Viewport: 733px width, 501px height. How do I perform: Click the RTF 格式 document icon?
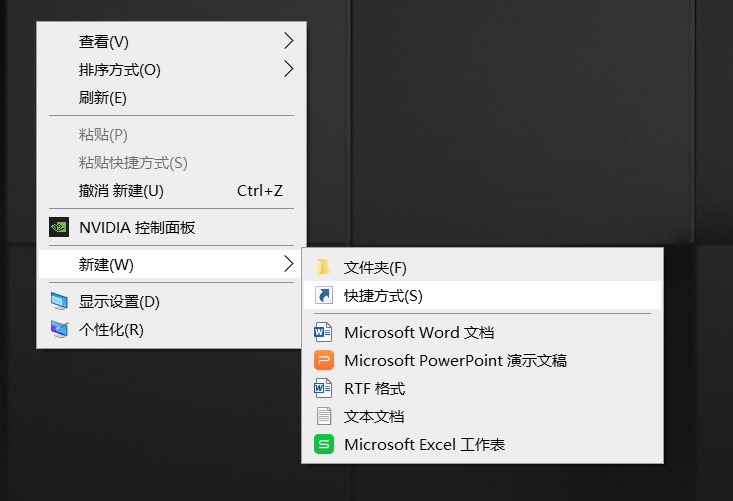point(323,388)
